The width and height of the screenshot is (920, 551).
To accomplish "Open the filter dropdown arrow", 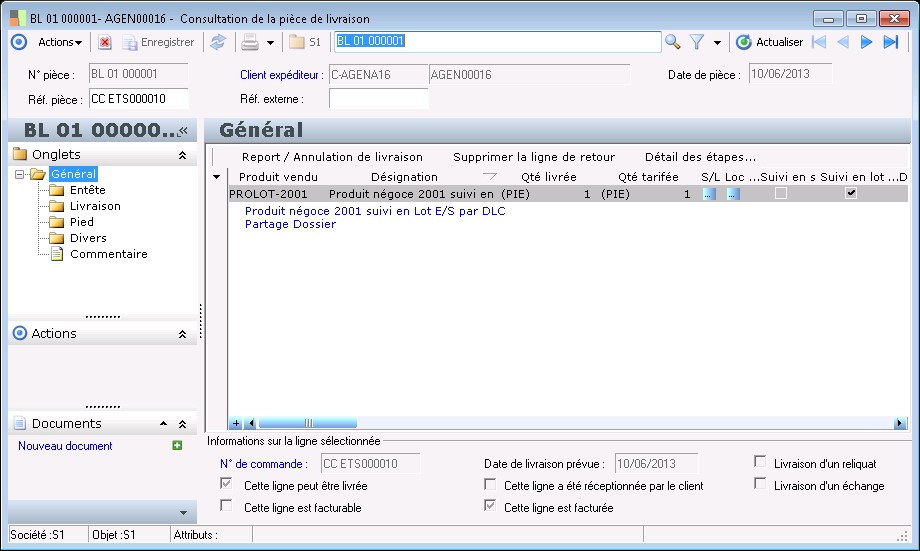I will coord(717,43).
